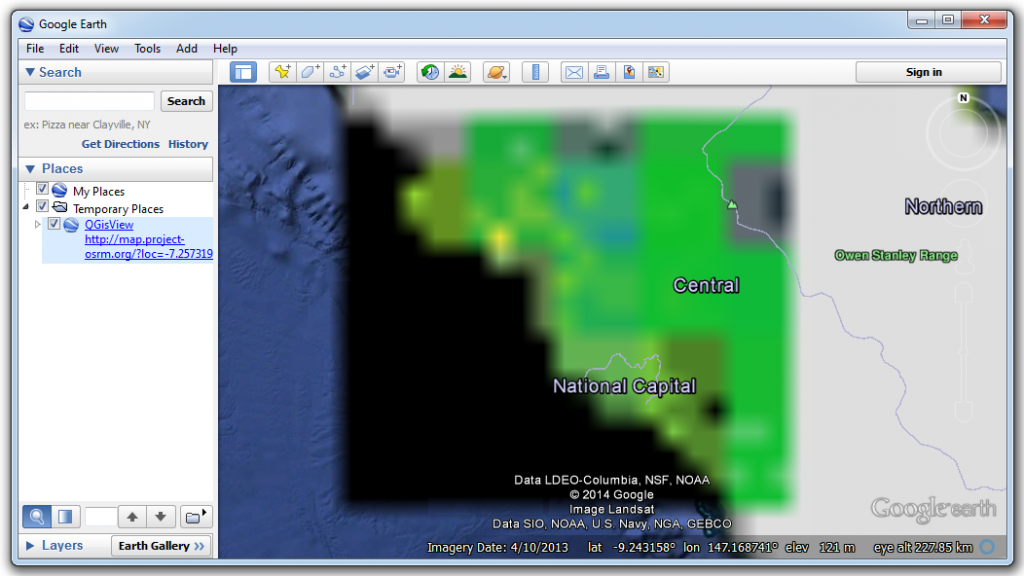Move selected place down arrow
1024x576 pixels.
point(161,517)
